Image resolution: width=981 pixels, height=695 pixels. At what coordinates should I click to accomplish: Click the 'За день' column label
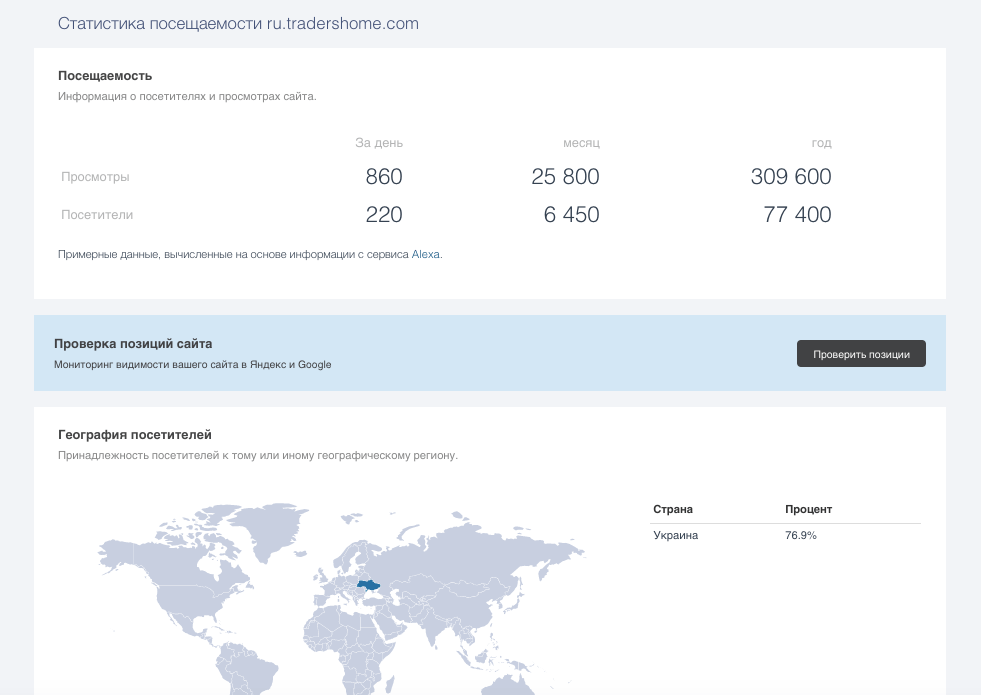[x=379, y=143]
